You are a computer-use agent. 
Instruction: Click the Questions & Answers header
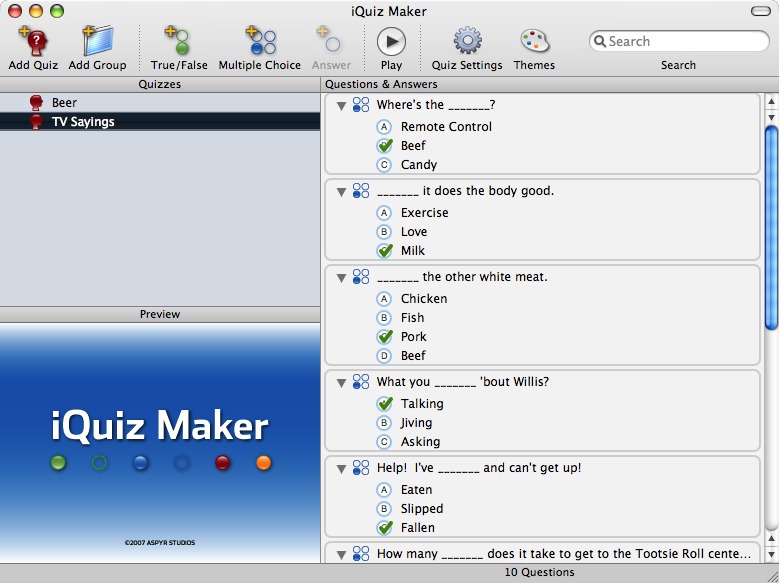pos(549,84)
